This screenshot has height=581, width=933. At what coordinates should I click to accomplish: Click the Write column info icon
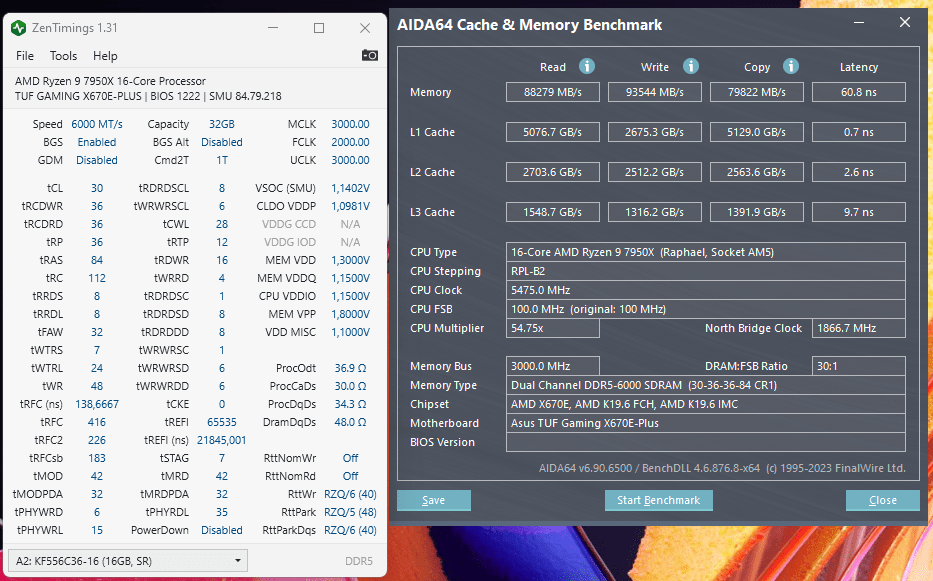point(690,66)
